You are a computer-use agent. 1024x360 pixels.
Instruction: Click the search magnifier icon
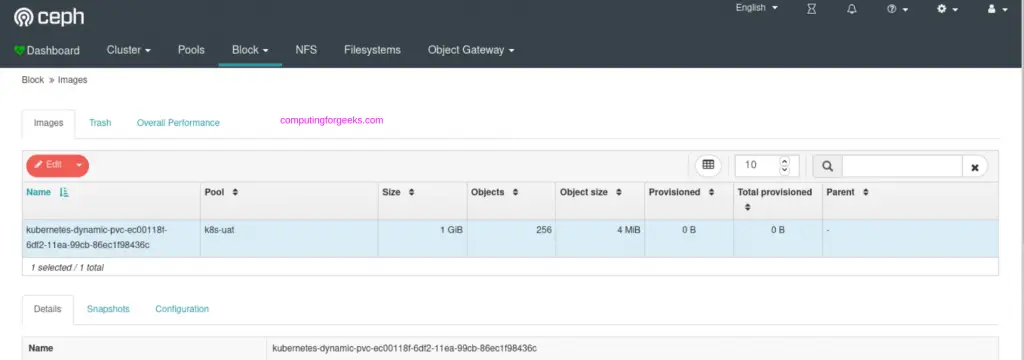pyautogui.click(x=827, y=166)
